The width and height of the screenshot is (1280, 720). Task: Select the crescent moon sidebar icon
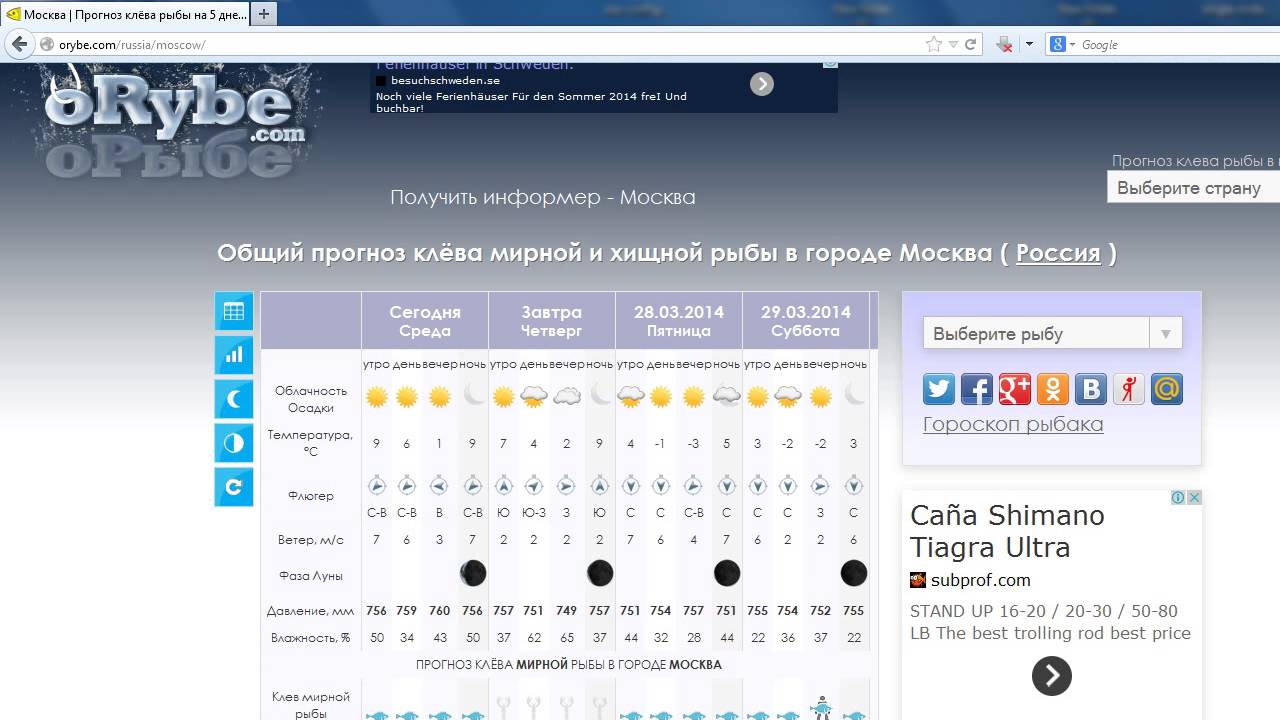point(234,399)
